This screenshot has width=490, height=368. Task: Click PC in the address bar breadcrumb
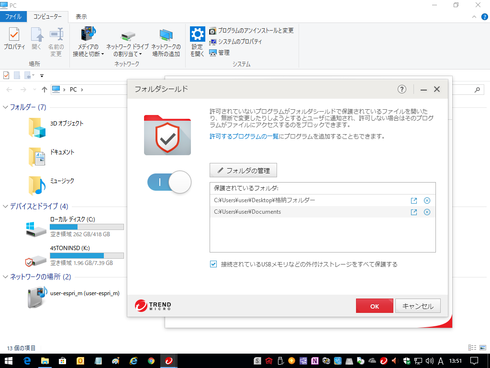click(73, 89)
